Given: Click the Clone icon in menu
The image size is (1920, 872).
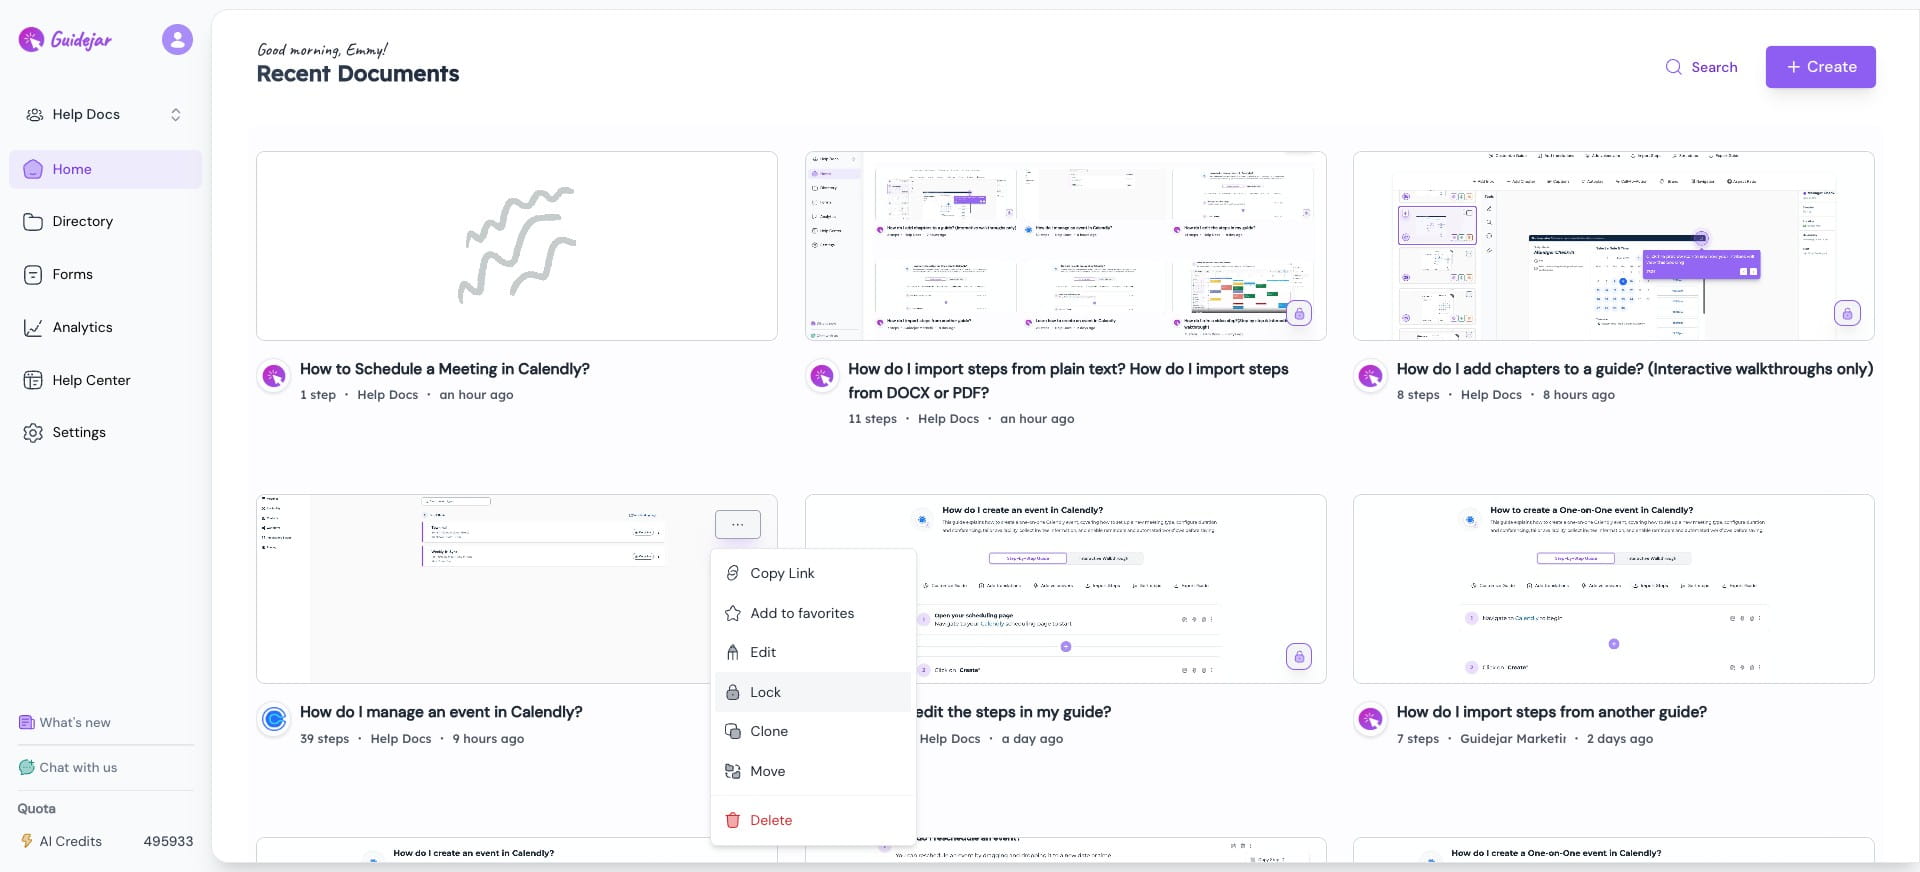Looking at the screenshot, I should pyautogui.click(x=733, y=731).
